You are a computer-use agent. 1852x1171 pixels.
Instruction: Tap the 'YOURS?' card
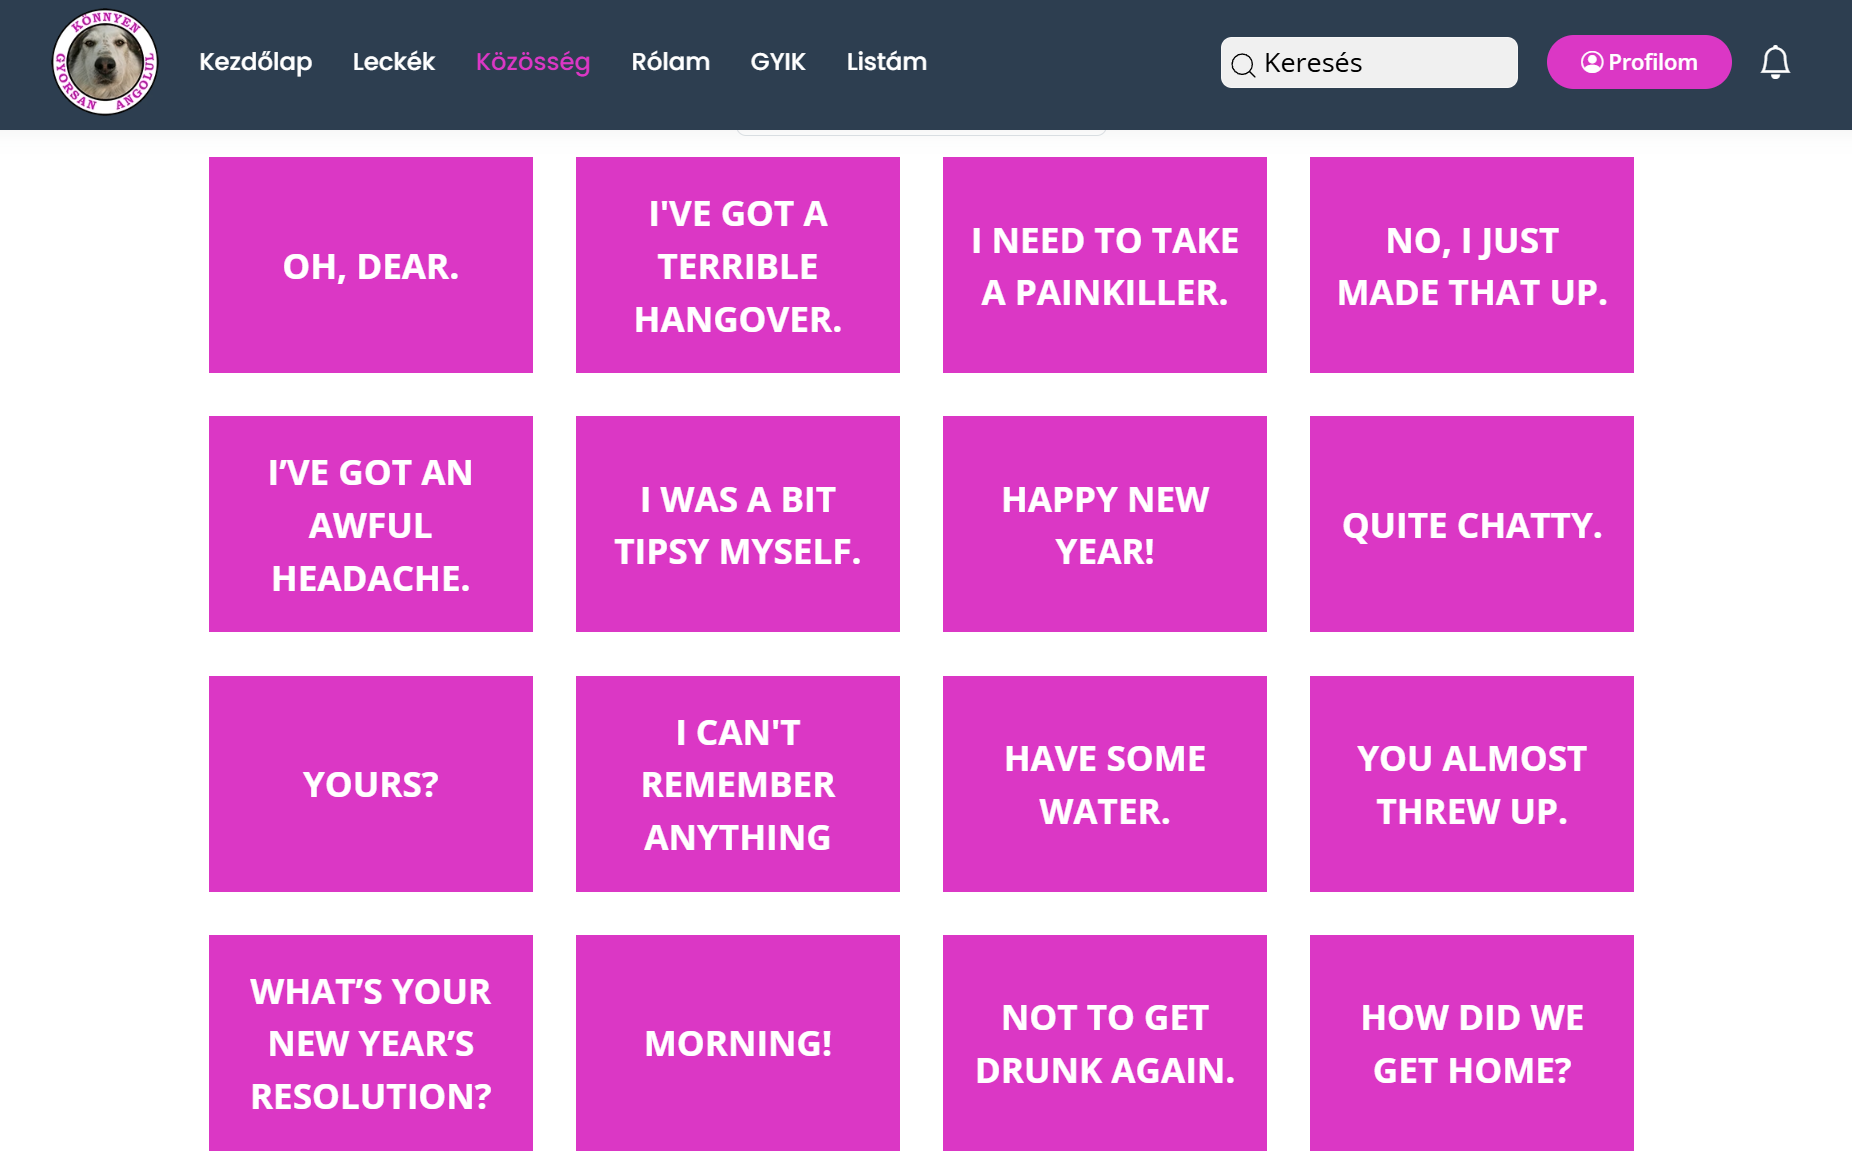371,784
